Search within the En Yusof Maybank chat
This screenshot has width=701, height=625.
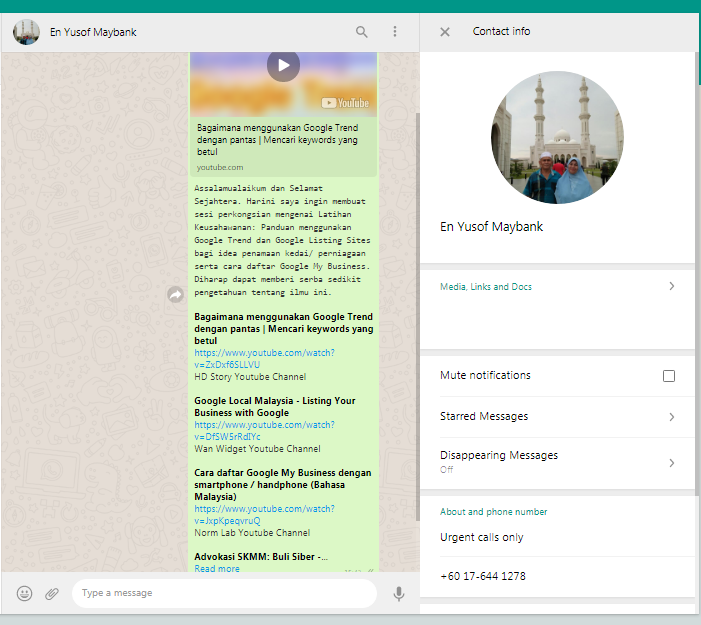(361, 32)
